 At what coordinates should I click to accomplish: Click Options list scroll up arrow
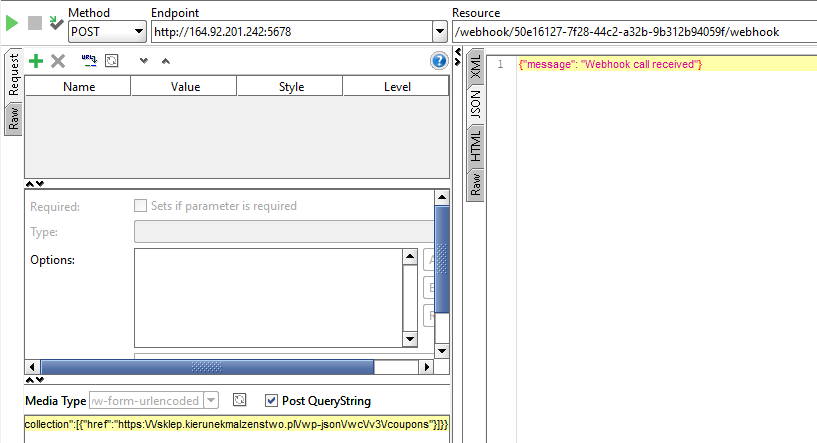pyautogui.click(x=410, y=256)
